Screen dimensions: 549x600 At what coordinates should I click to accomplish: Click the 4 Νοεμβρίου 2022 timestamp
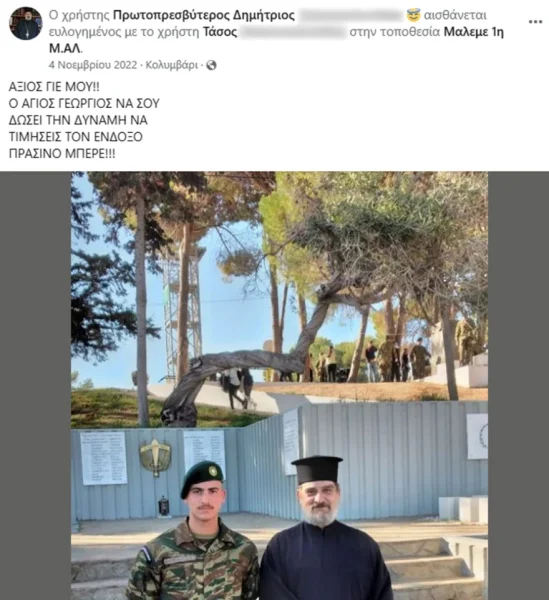tap(93, 65)
